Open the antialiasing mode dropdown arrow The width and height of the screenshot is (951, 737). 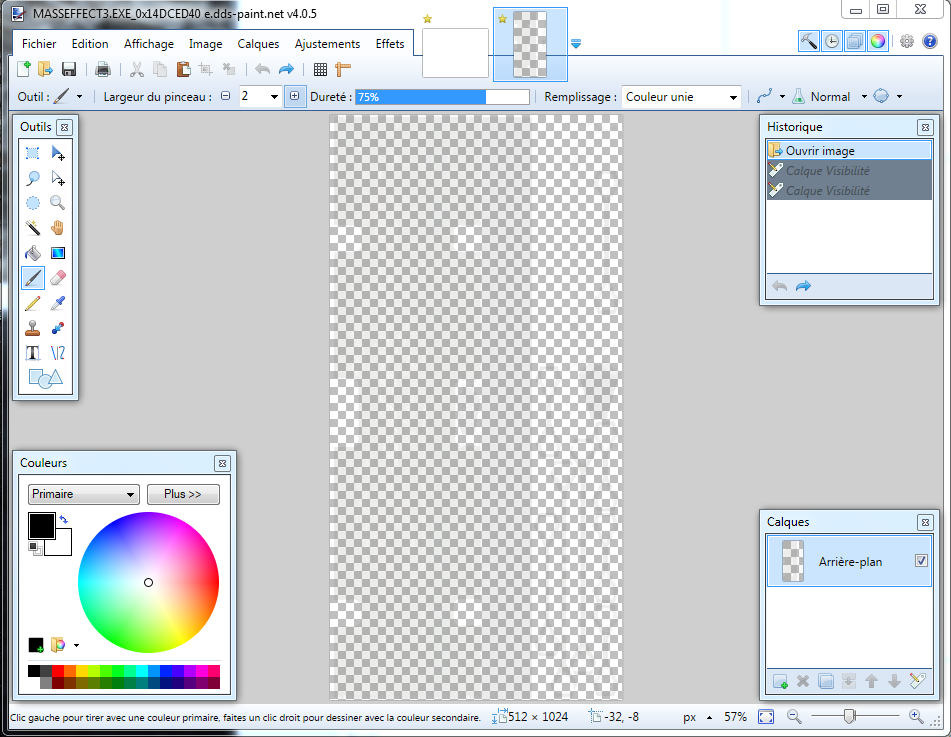782,96
